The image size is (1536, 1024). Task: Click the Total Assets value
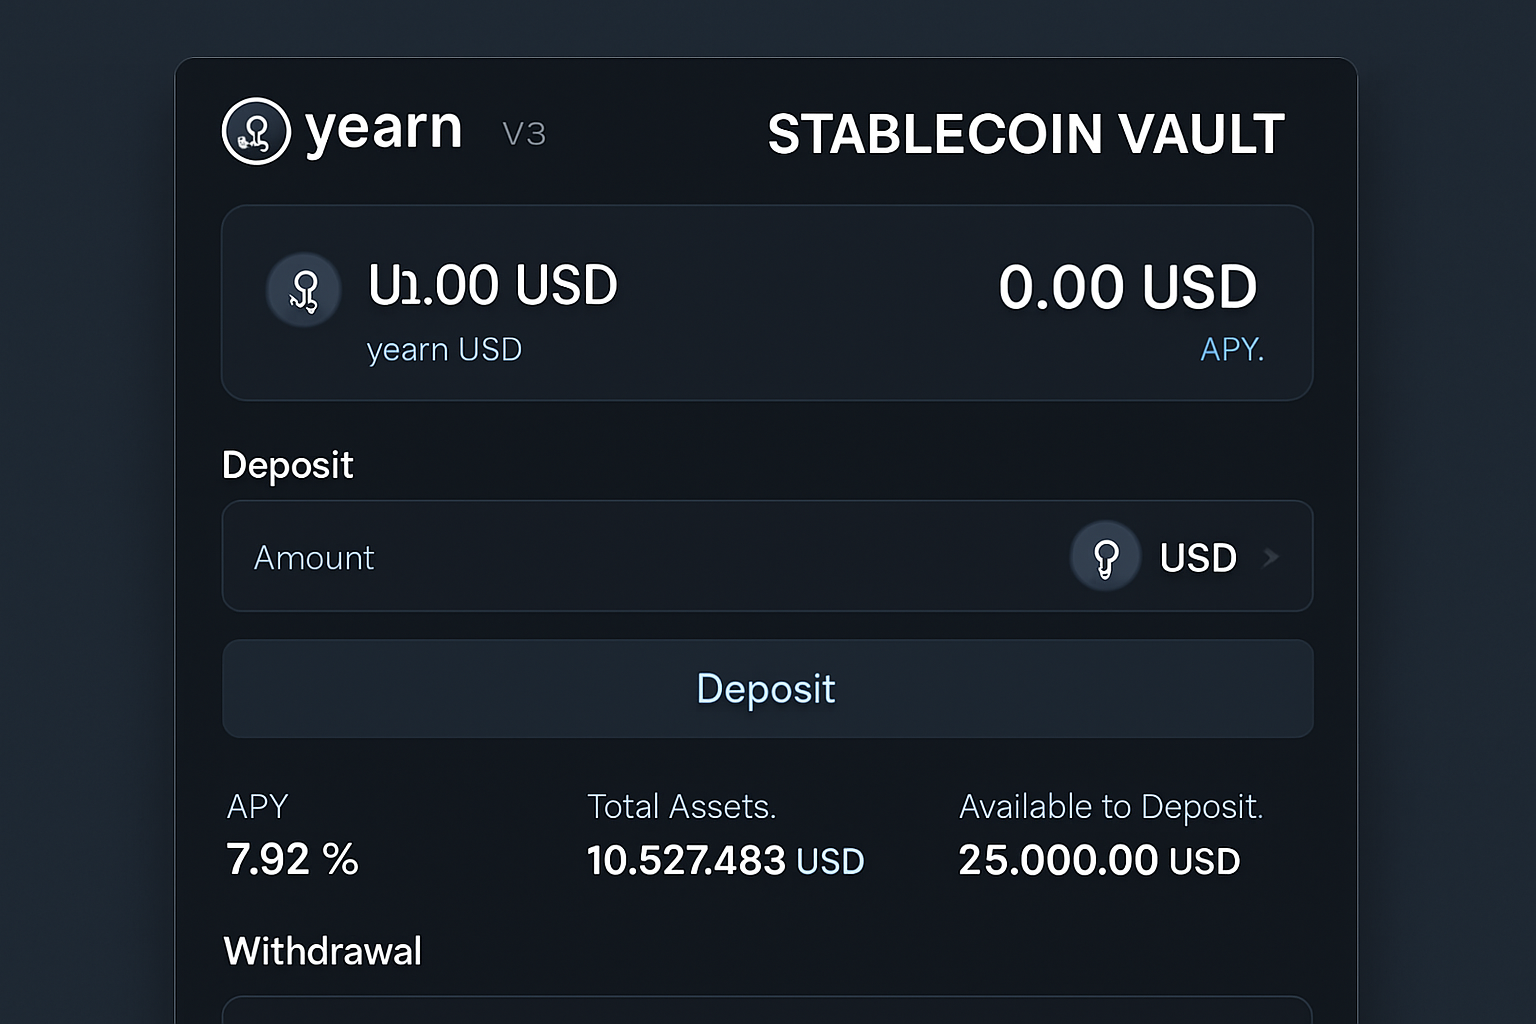(x=724, y=859)
